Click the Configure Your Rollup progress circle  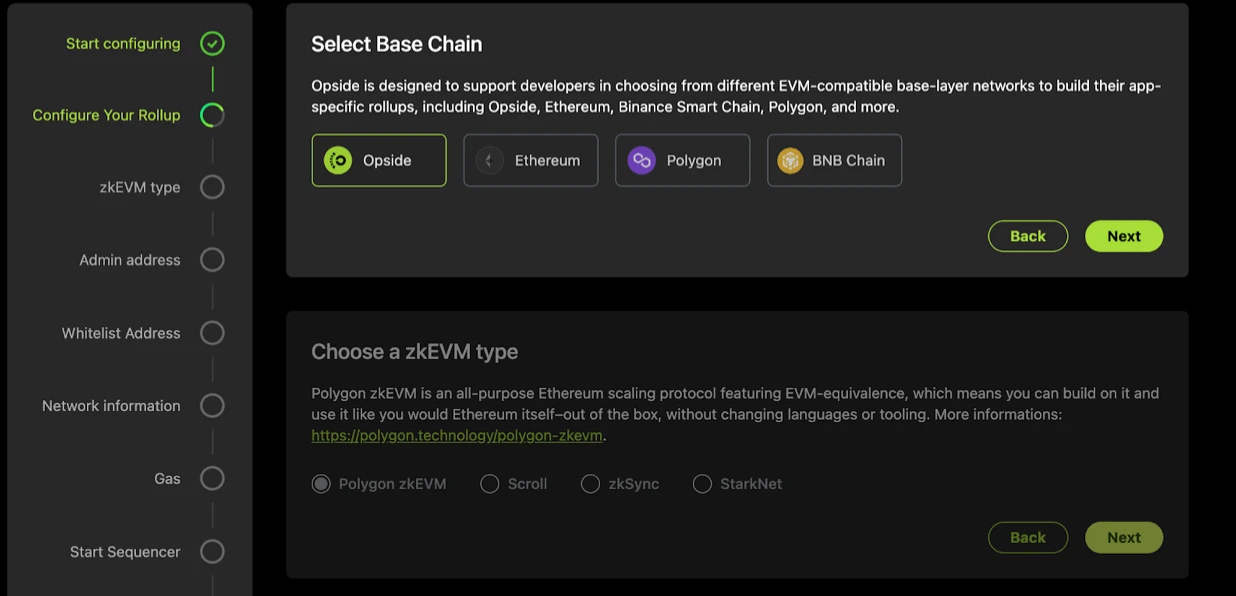pos(212,115)
